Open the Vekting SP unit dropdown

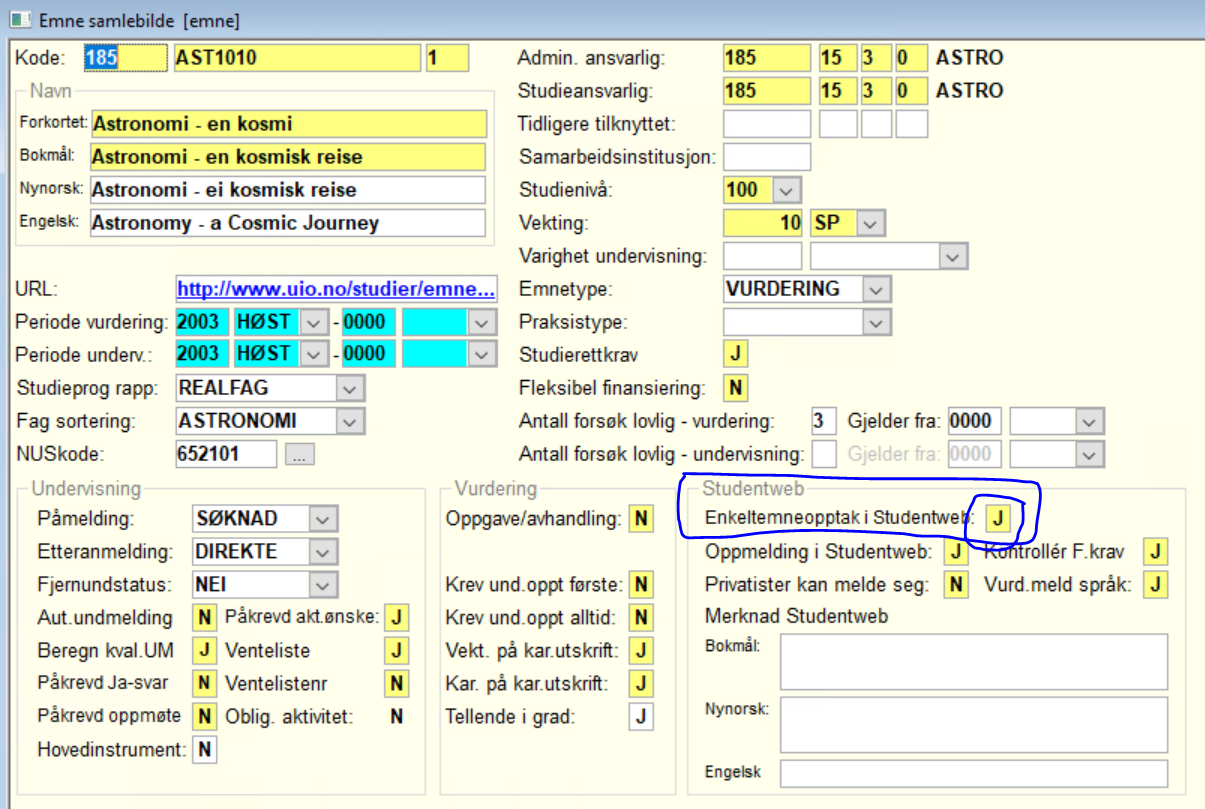click(x=873, y=223)
